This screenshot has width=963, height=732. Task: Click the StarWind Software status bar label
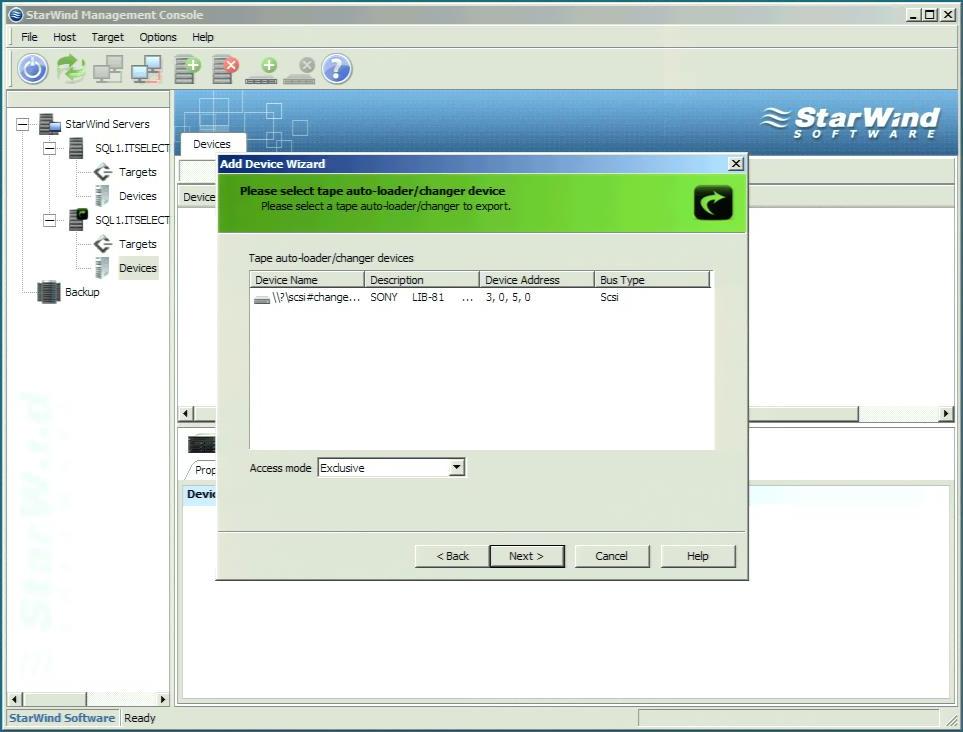(x=61, y=718)
